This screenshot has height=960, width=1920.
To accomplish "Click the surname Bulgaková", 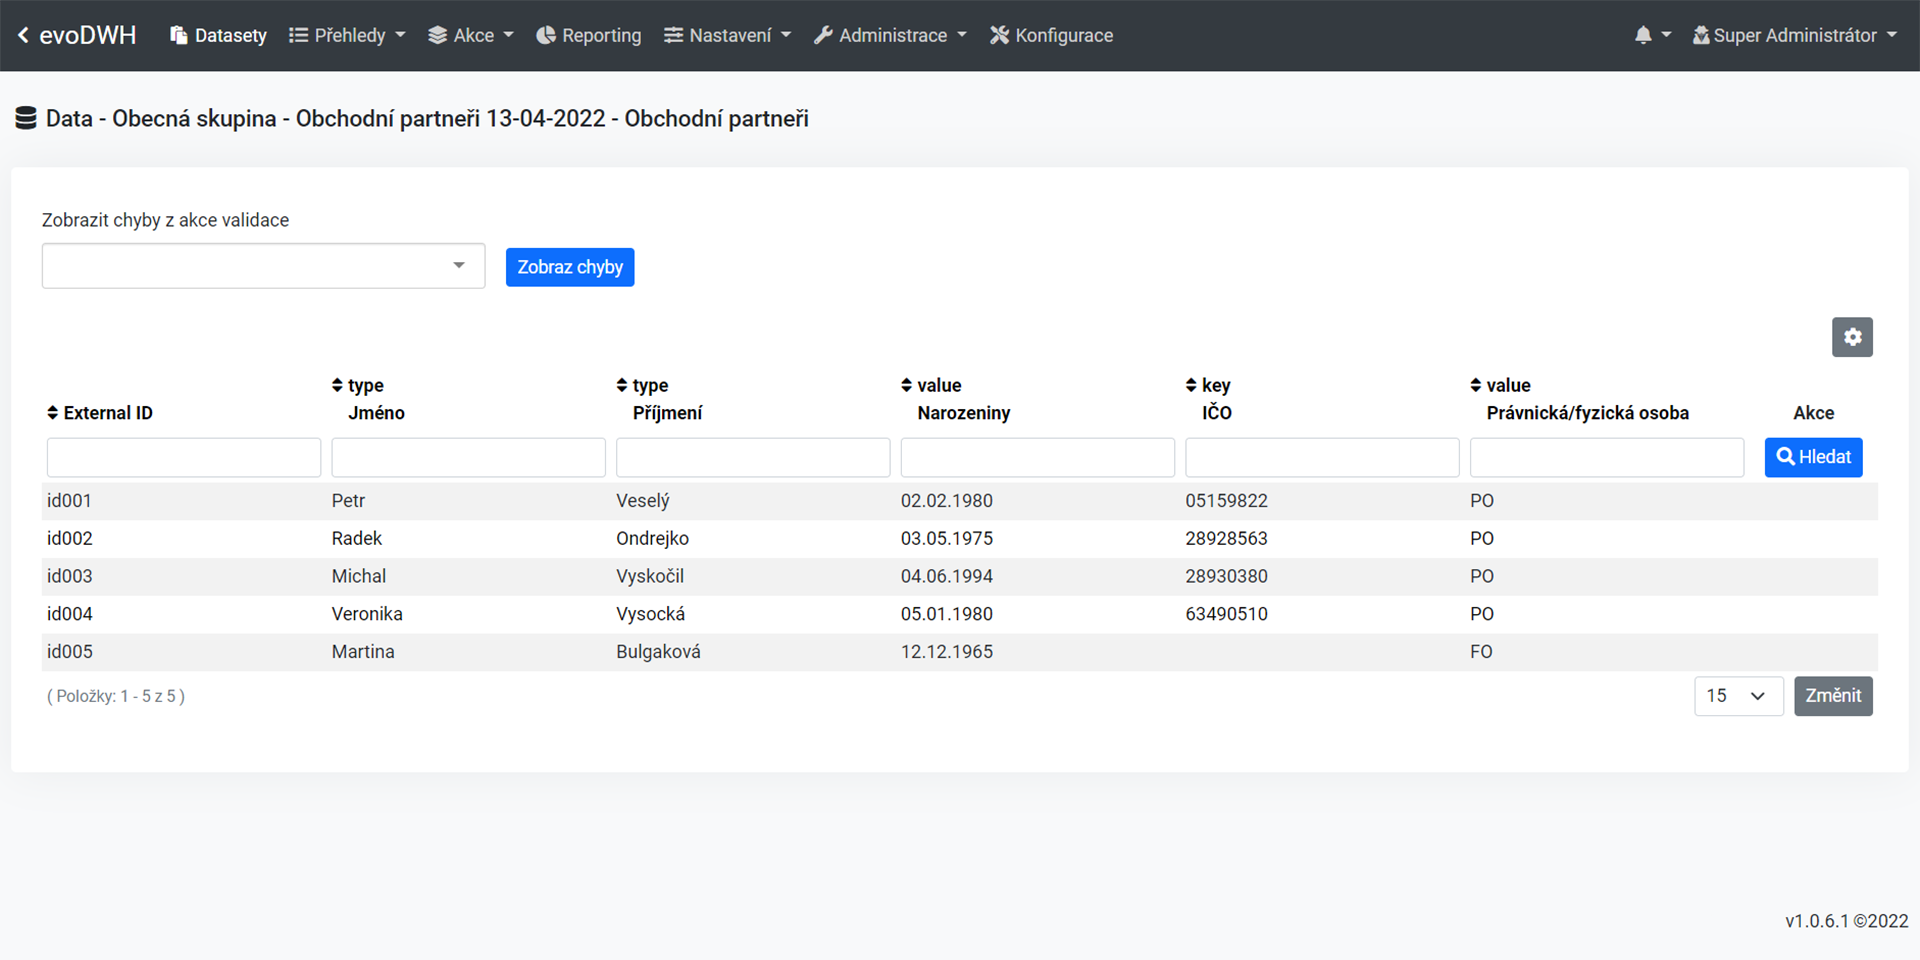I will pyautogui.click(x=658, y=652).
